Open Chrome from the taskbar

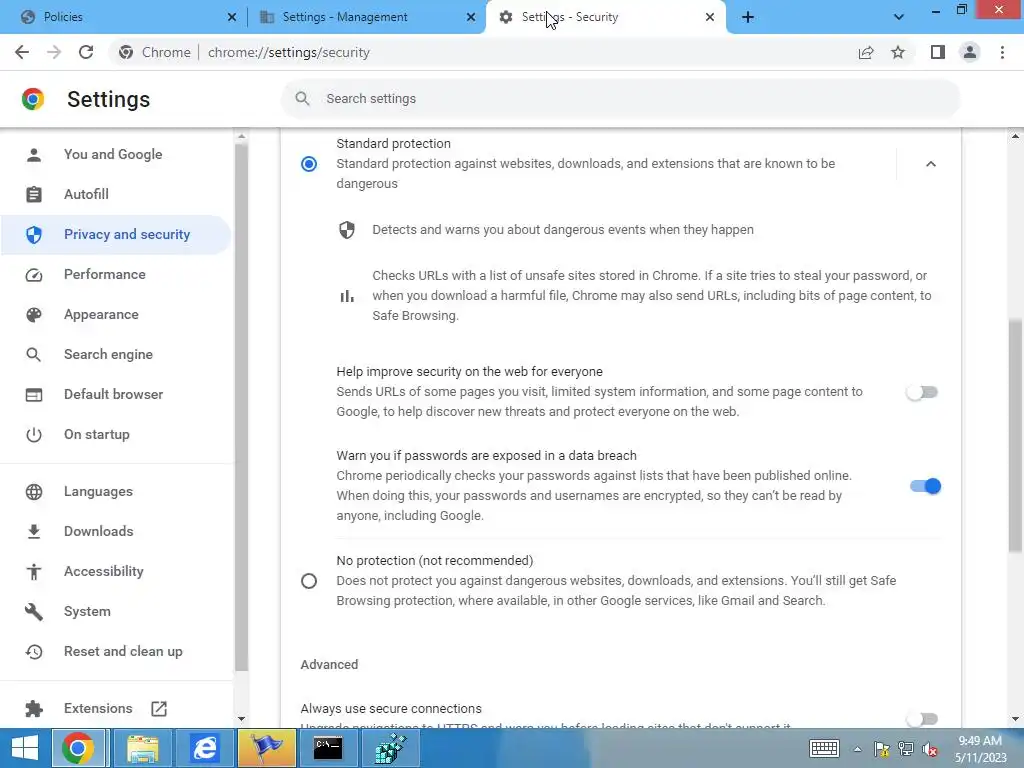click(78, 748)
